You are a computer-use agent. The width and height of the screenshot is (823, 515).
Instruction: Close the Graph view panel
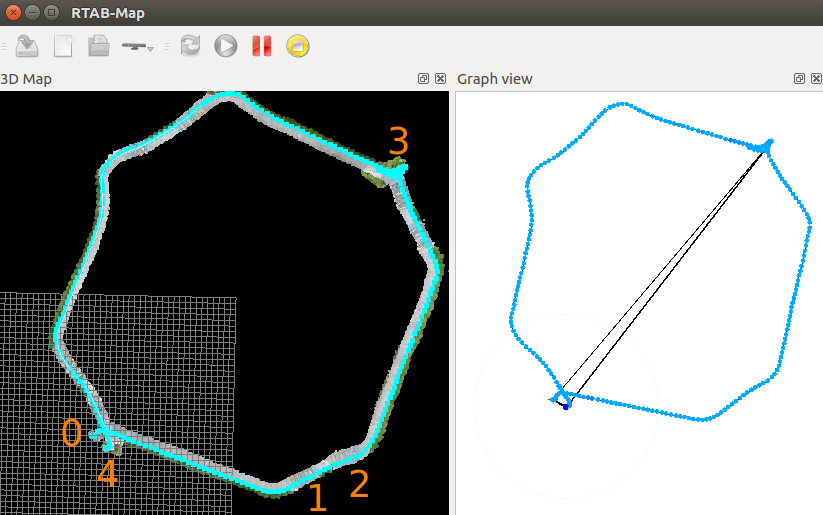point(815,79)
